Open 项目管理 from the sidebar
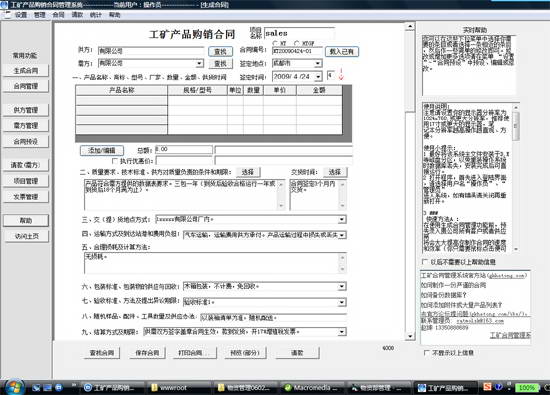Viewport: 550px width, 395px height. tap(26, 181)
